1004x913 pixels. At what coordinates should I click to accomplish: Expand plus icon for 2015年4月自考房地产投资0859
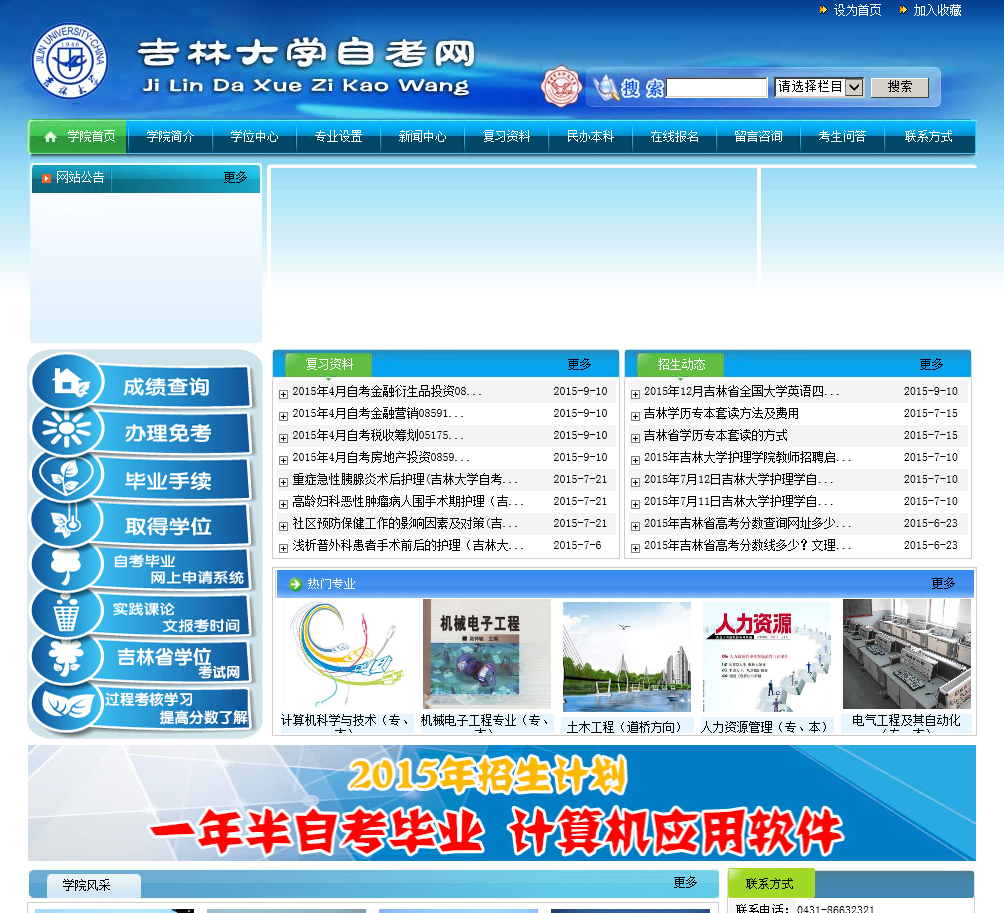tap(283, 460)
